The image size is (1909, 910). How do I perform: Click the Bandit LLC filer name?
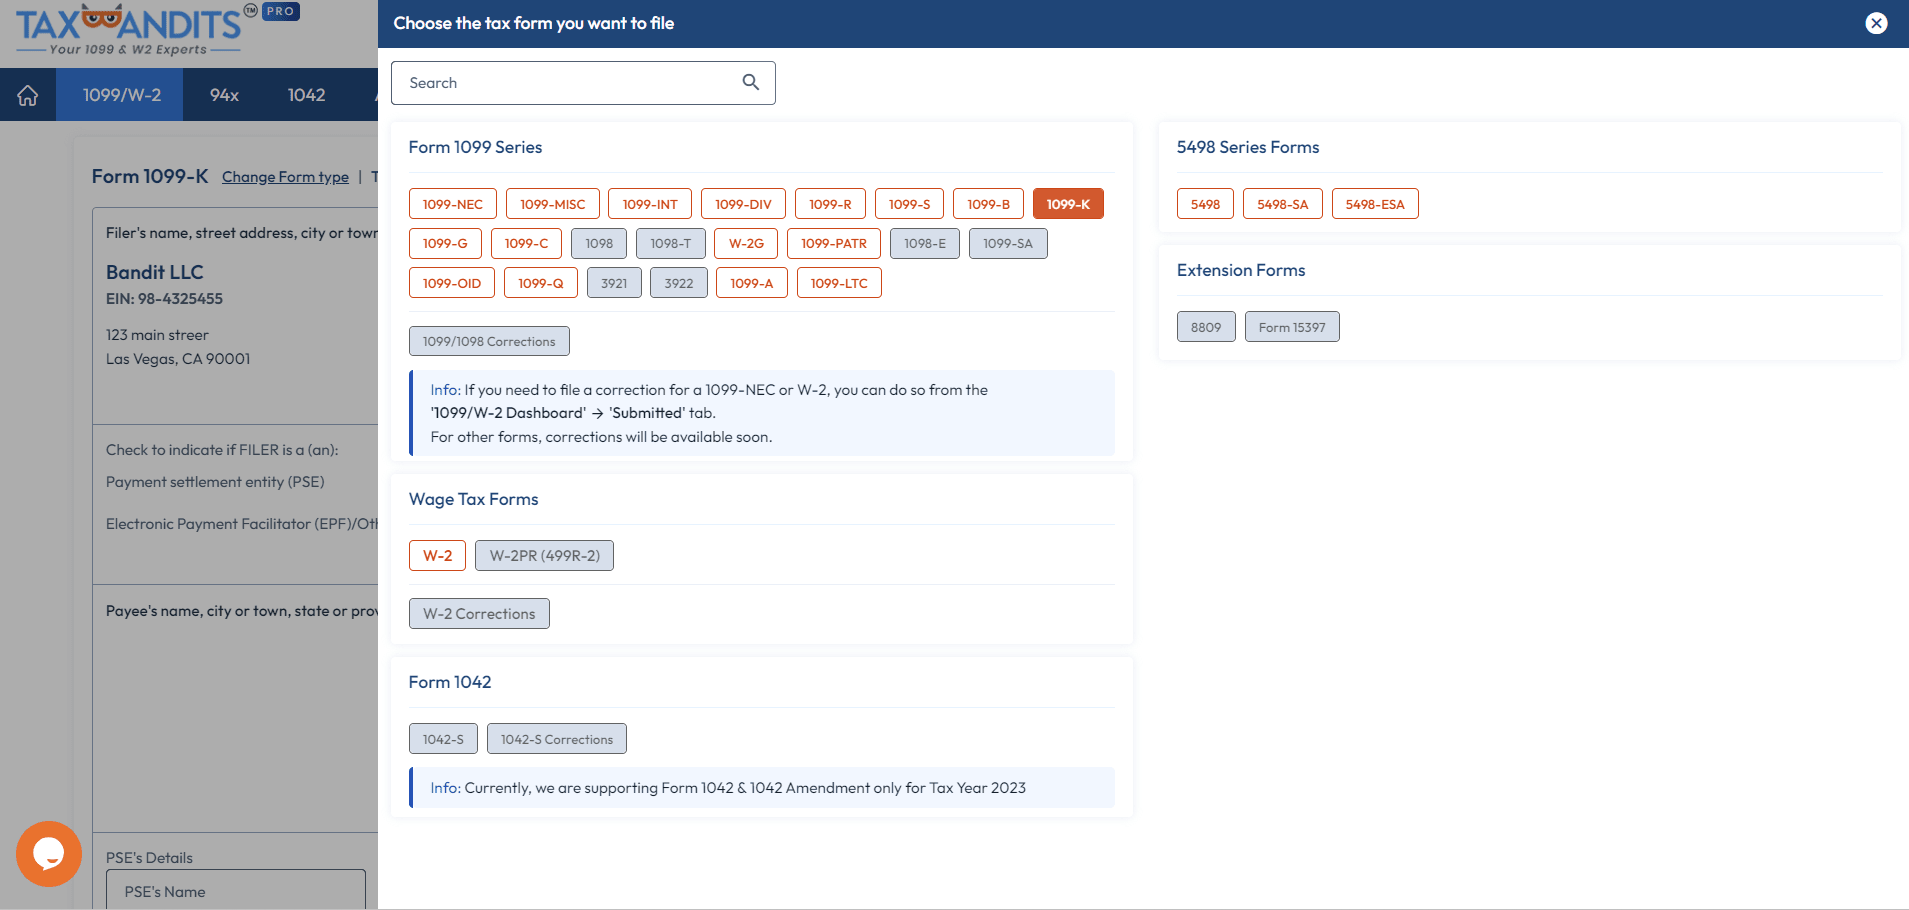point(155,272)
